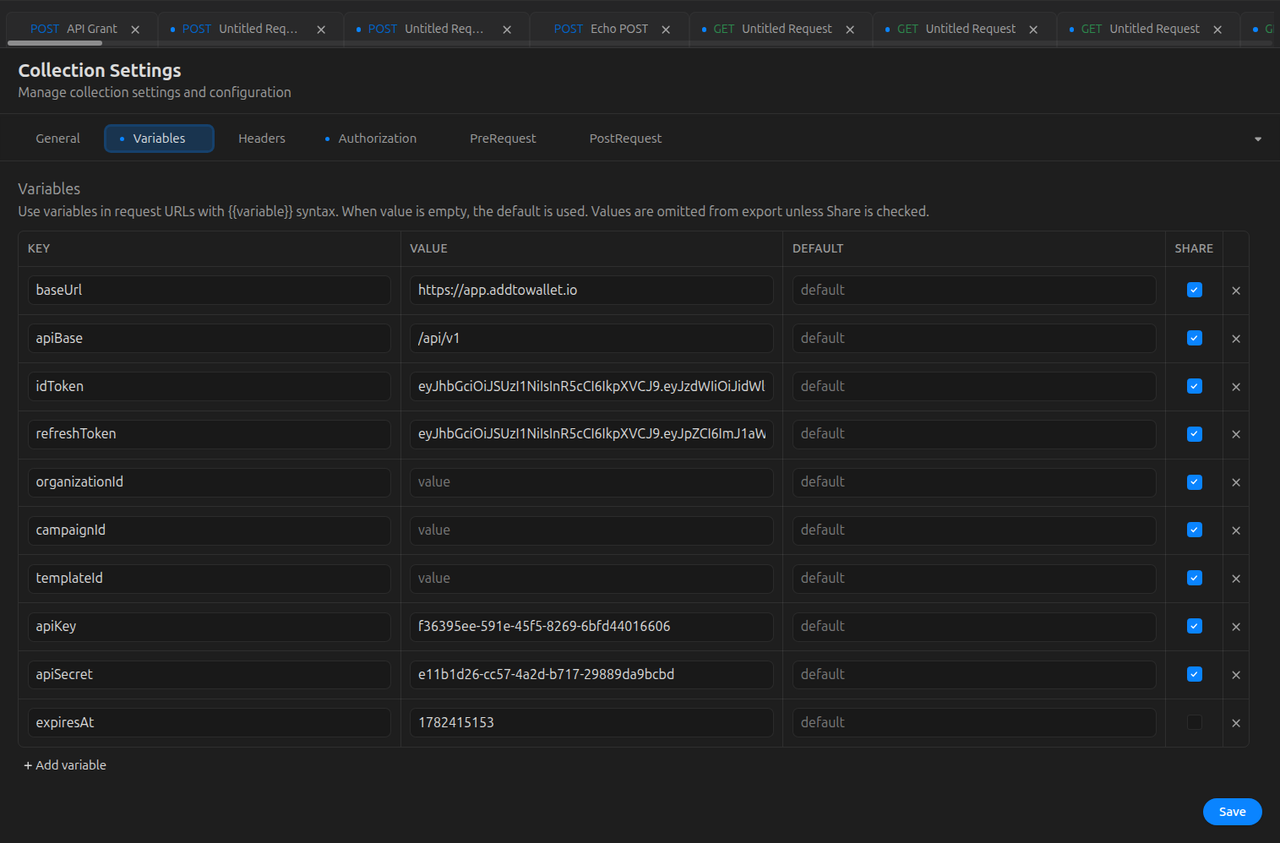Remove the apiKey variable row
The height and width of the screenshot is (843, 1280).
(1236, 627)
